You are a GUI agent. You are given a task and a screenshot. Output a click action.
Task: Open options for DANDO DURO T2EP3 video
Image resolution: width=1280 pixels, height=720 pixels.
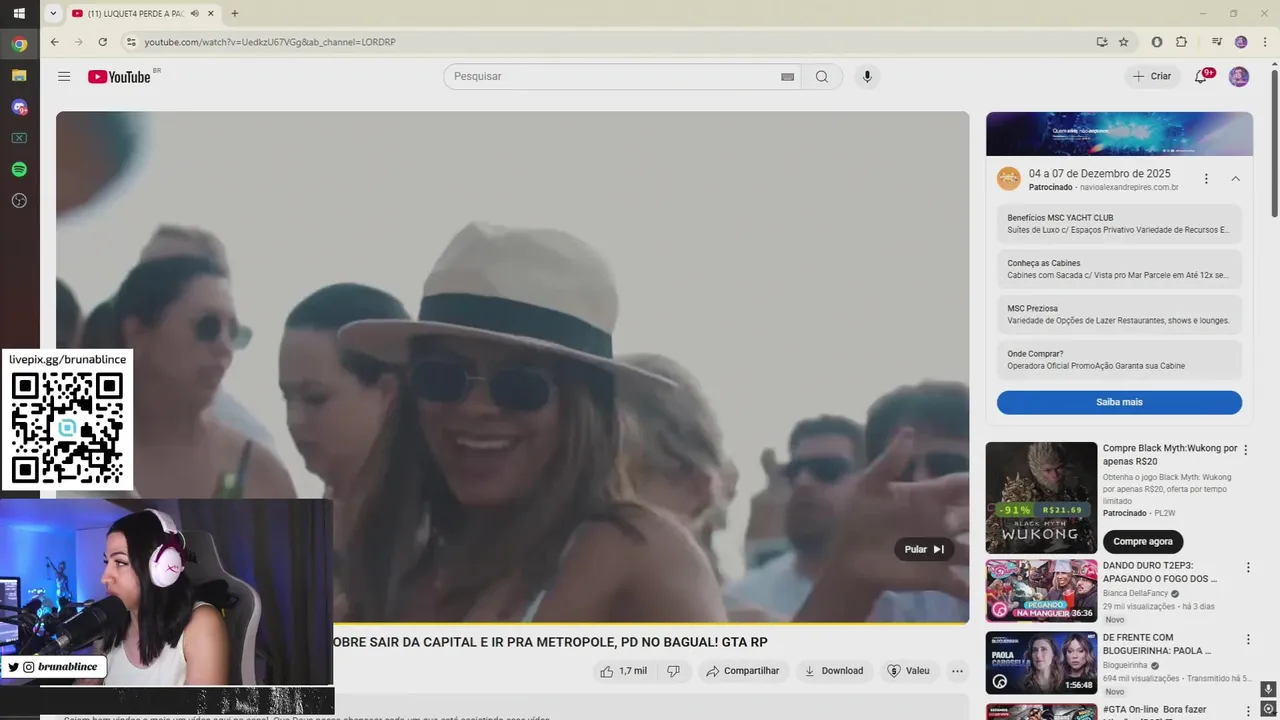(1248, 568)
